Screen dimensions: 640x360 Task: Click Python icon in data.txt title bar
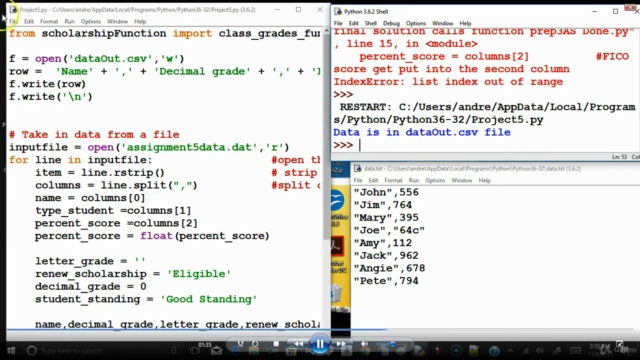358,168
